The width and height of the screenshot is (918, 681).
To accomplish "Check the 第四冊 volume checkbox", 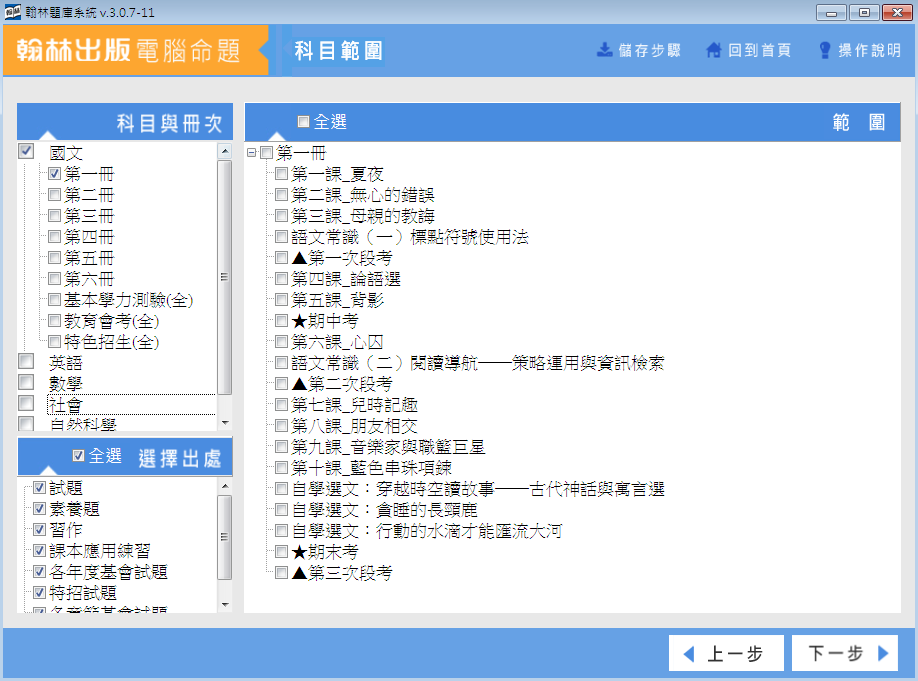I will click(54, 237).
